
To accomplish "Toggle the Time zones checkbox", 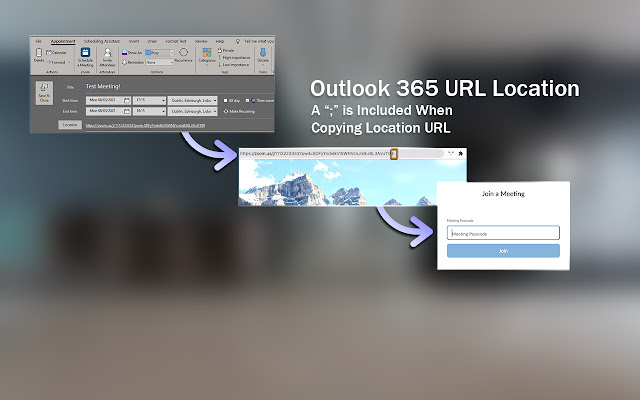I will pyautogui.click(x=247, y=100).
